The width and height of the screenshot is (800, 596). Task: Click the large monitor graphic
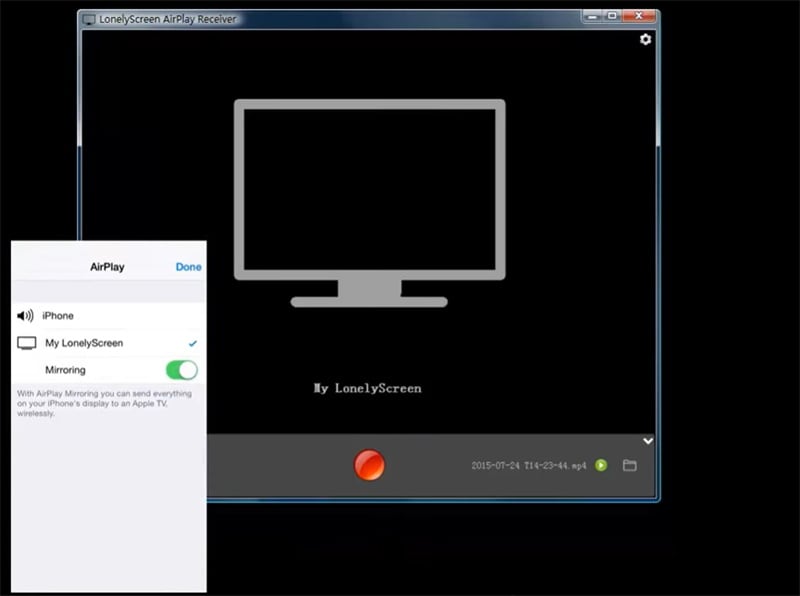tap(369, 203)
